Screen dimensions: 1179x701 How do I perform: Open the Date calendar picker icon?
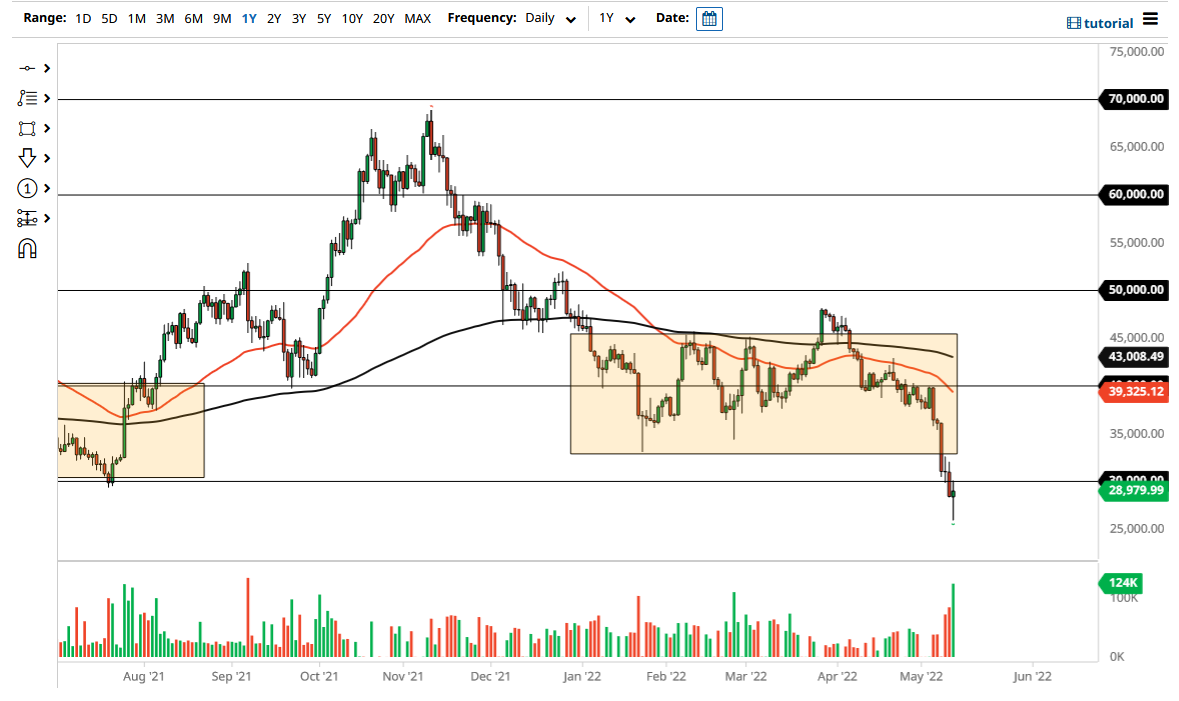709,18
